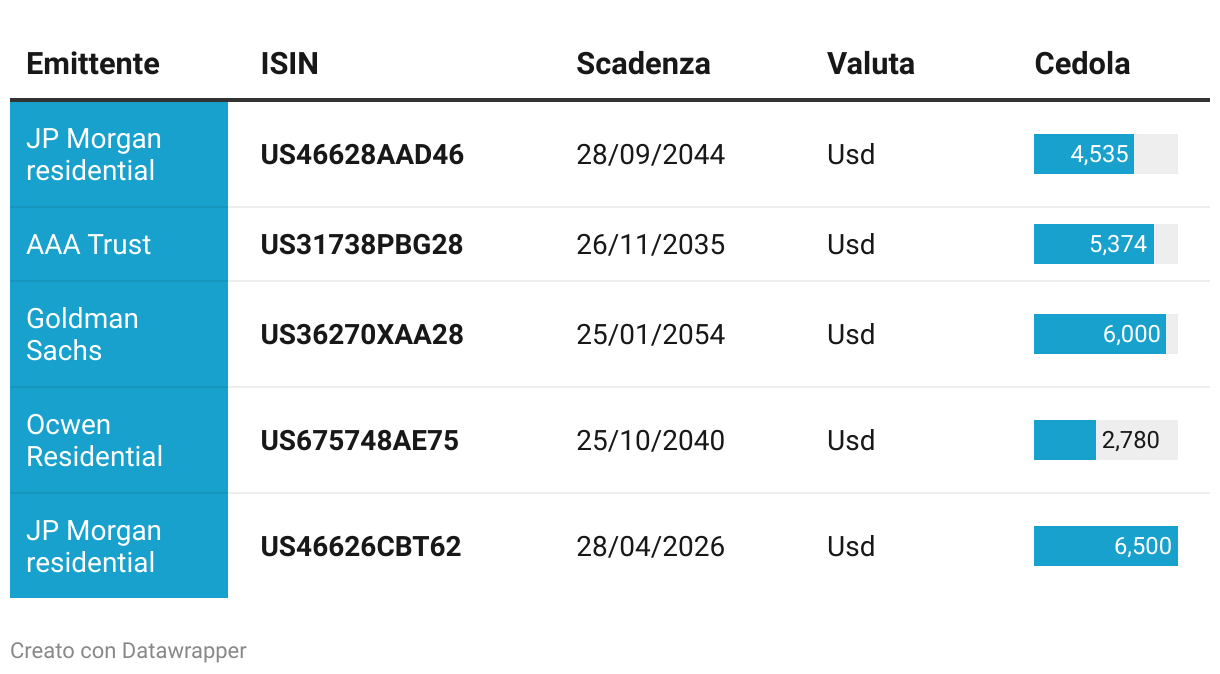Click the maturity date 25/01/2054
Image resolution: width=1220 pixels, height=674 pixels.
pos(650,335)
